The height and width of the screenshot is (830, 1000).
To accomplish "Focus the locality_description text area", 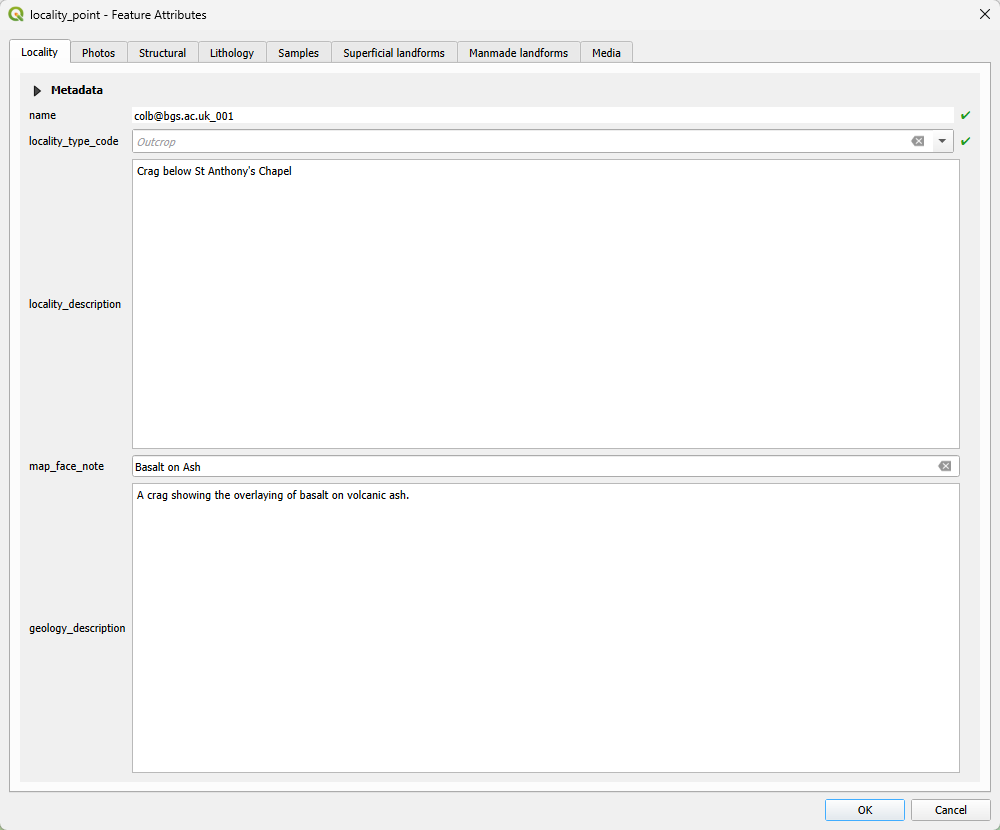I will [546, 304].
